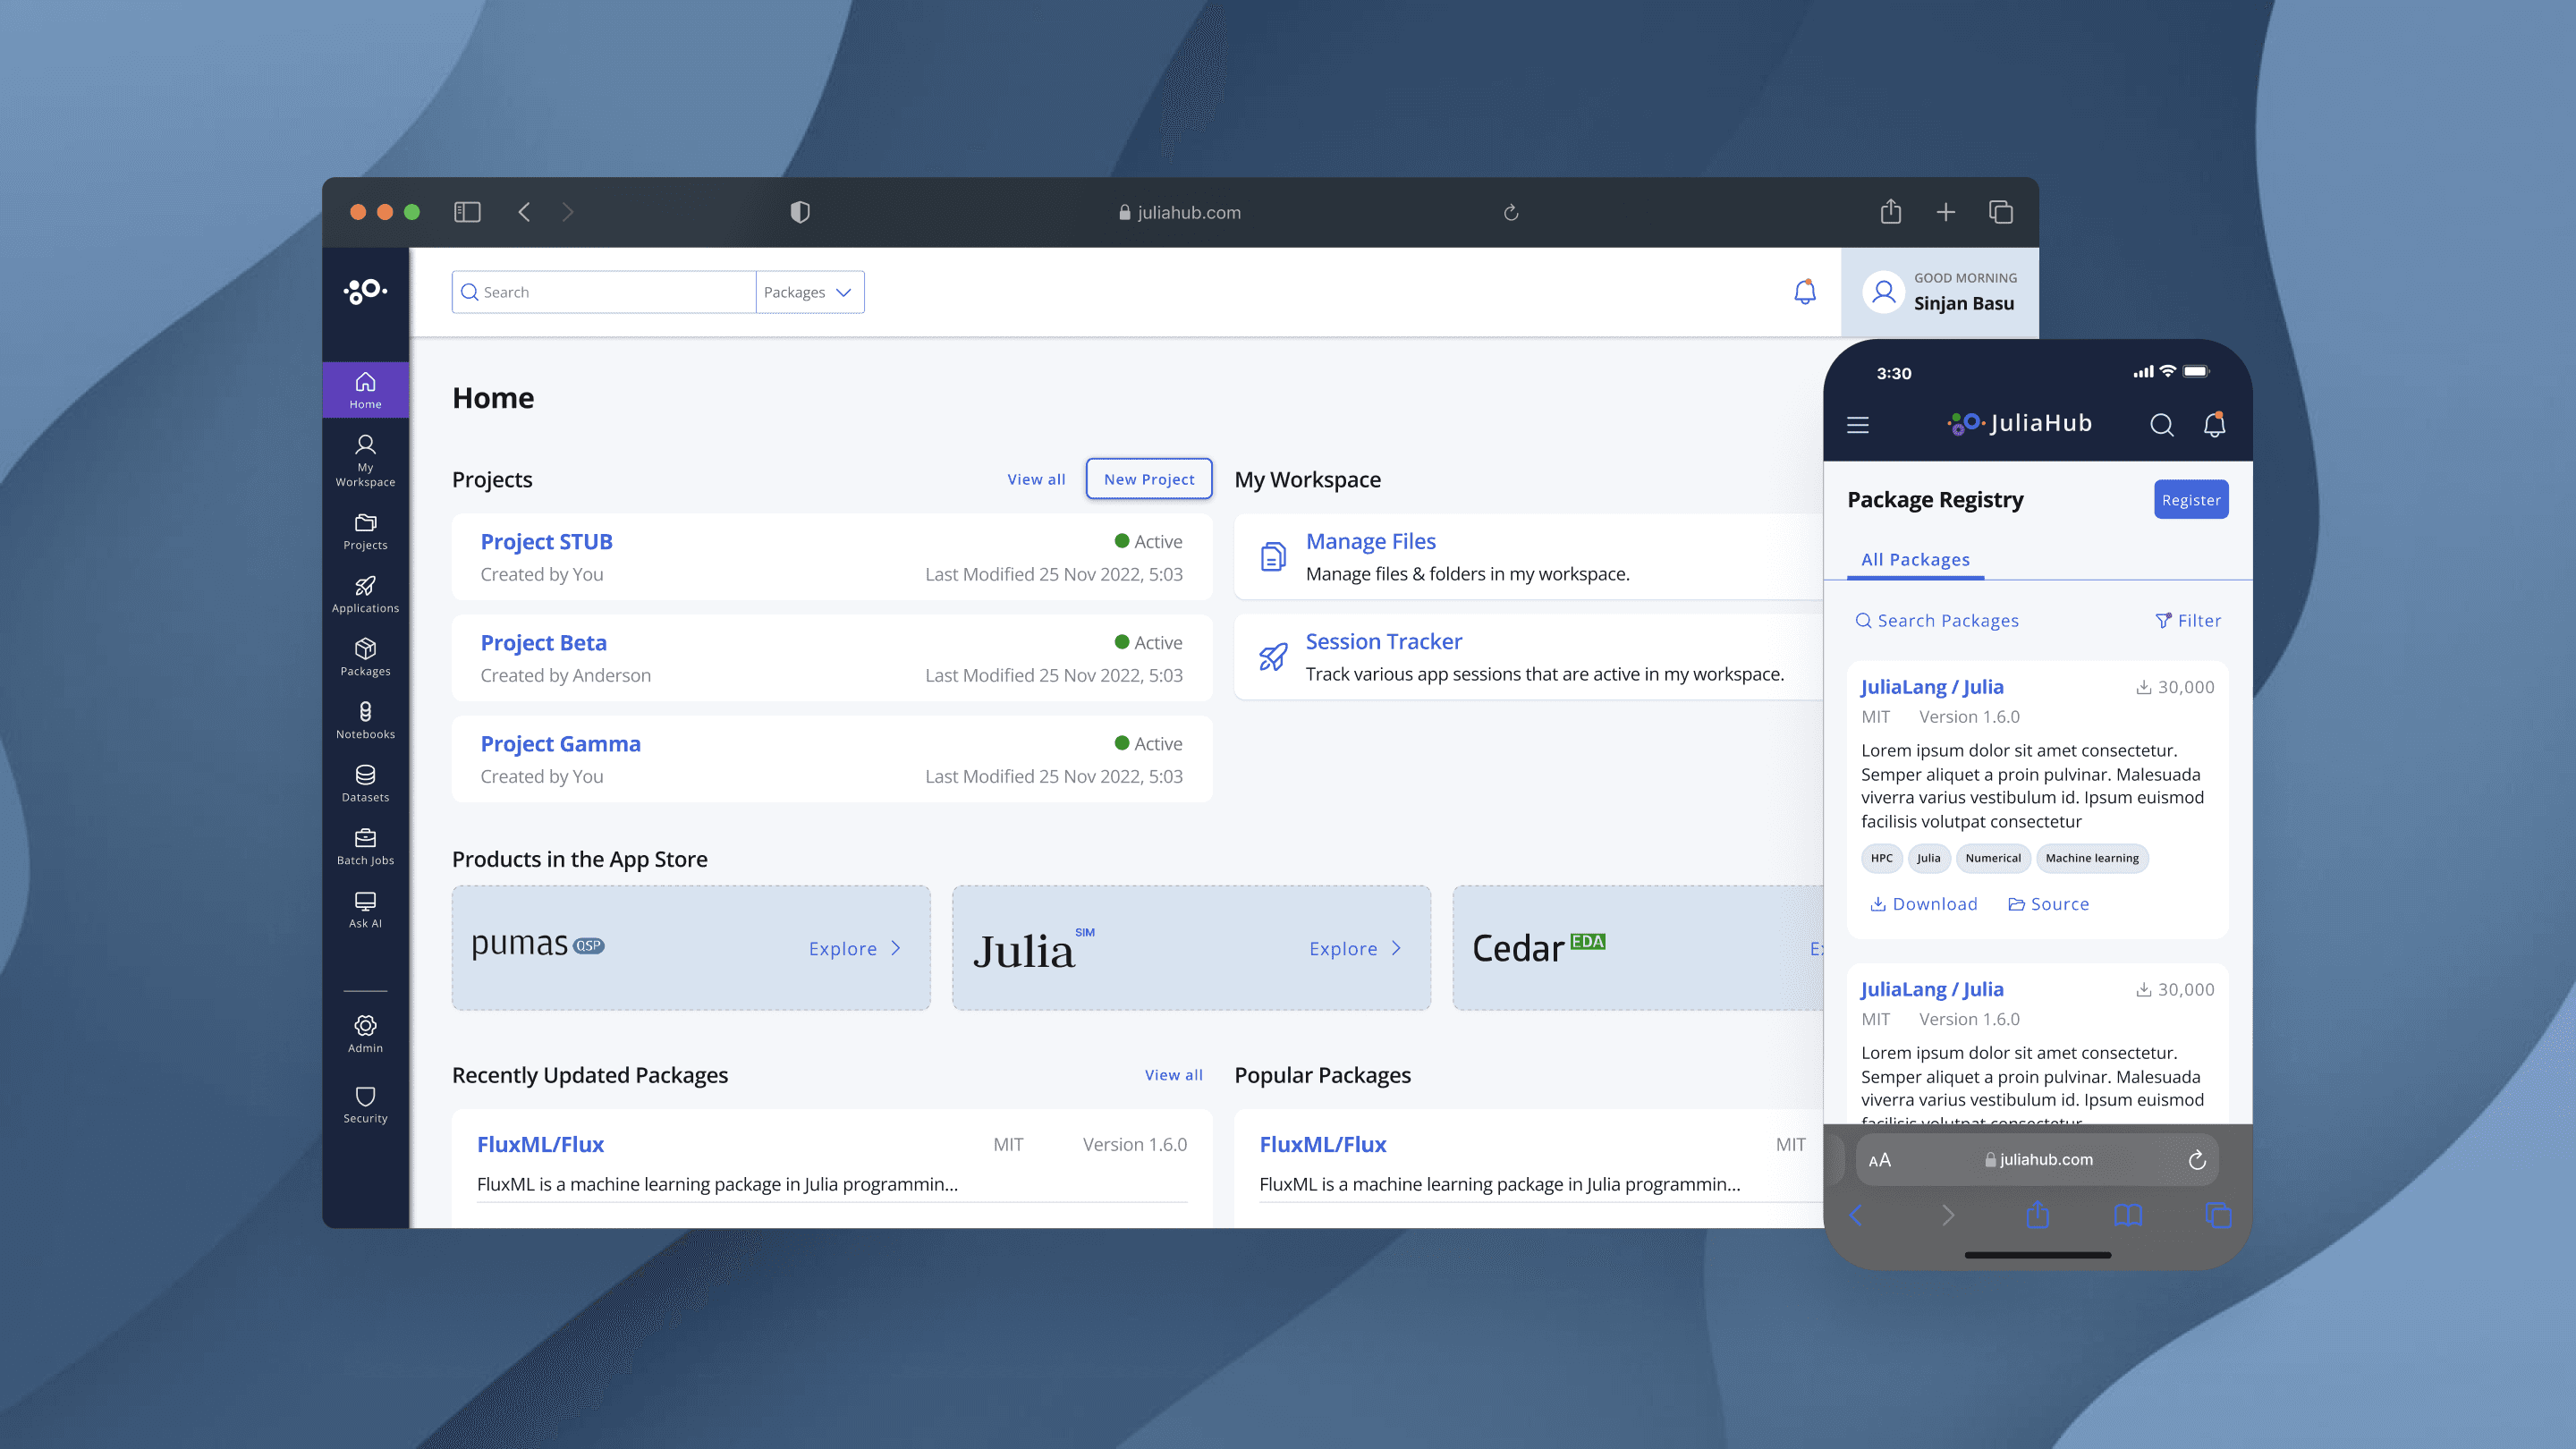Tap the mobile search magnifier icon

[x=2161, y=425]
